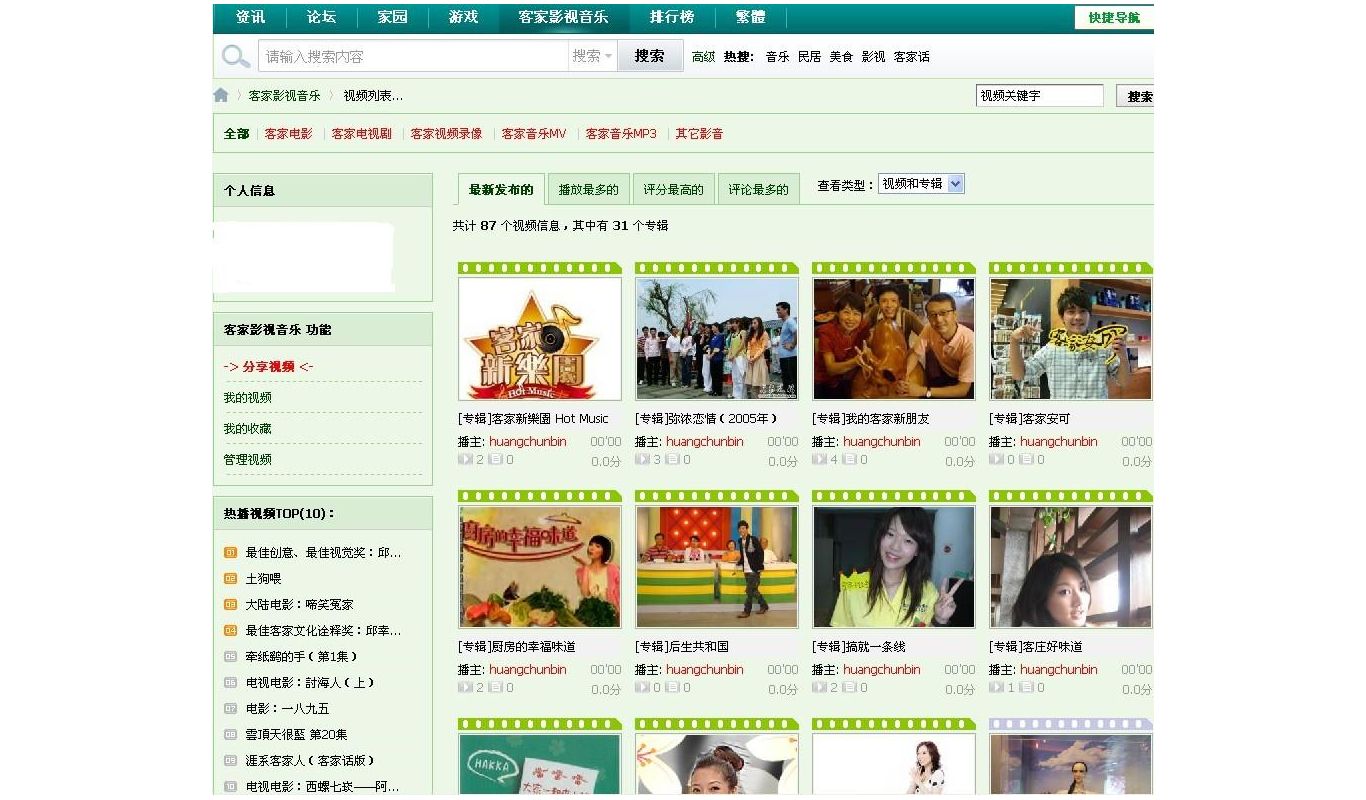Click play count icon under 客家安可 card

point(996,459)
